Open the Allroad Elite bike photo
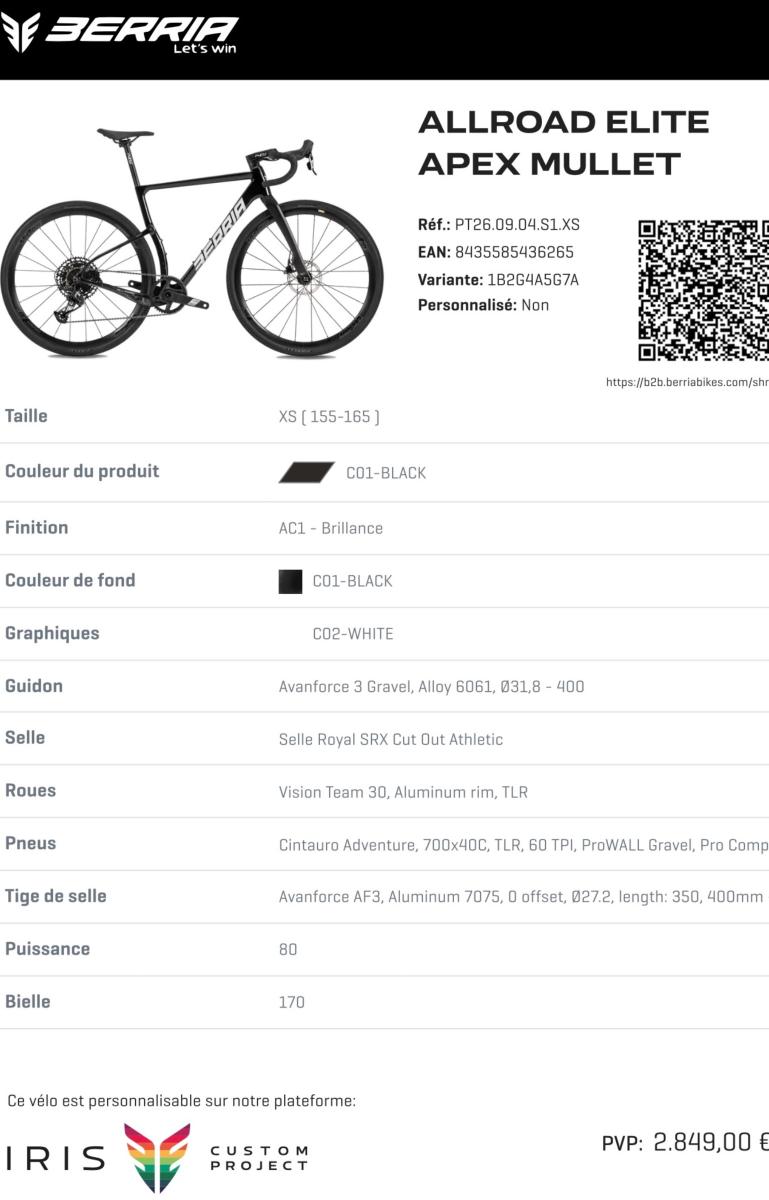 click(192, 242)
